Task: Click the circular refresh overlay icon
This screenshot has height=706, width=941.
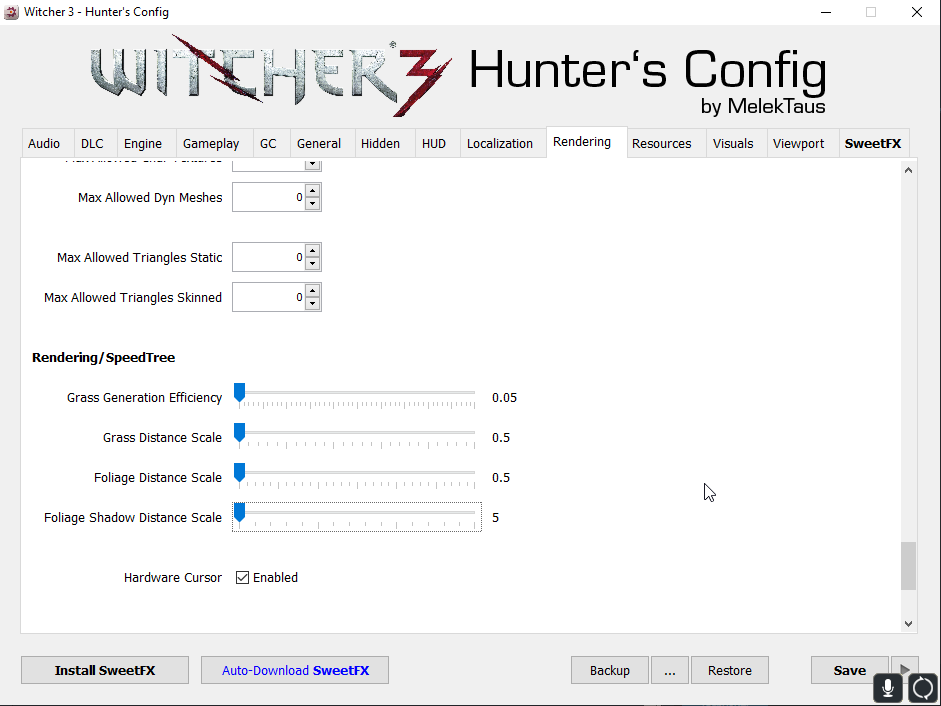Action: tap(923, 688)
